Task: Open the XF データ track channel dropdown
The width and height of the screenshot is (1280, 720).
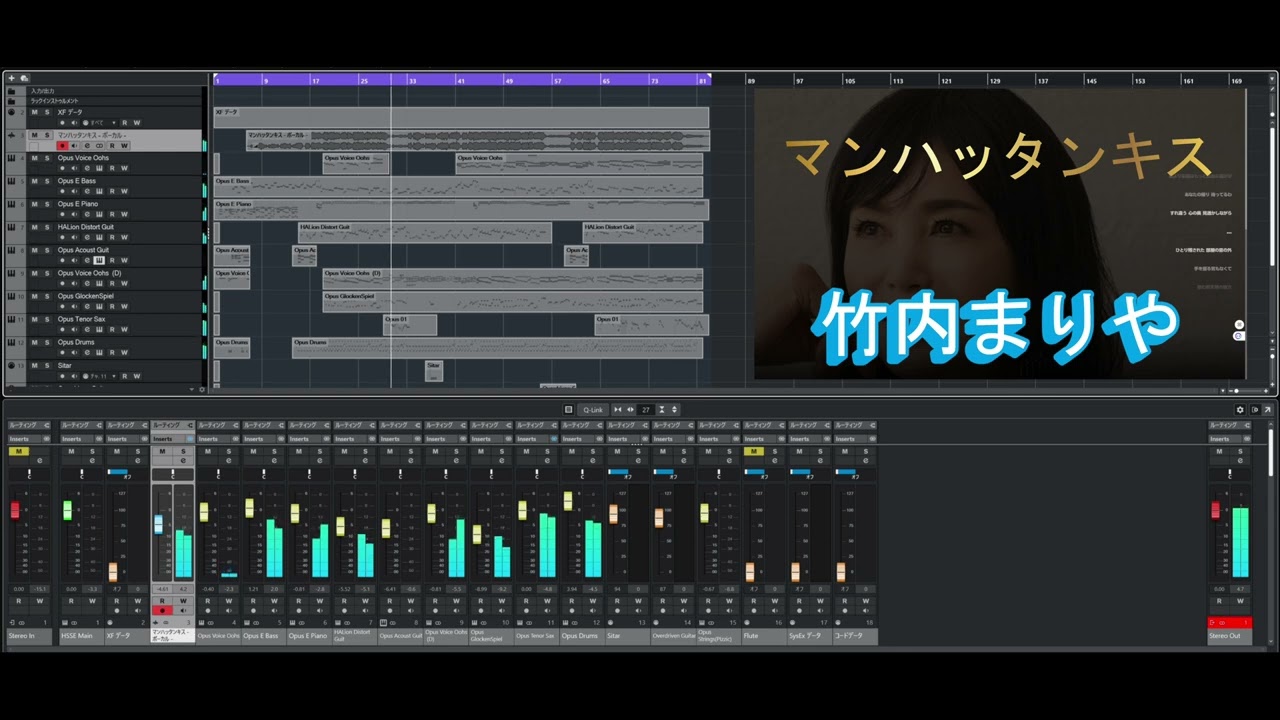Action: click(112, 123)
